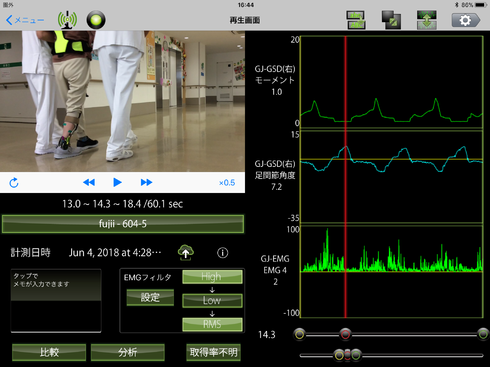Tap the vertical graph scale arrows icon
This screenshot has height=367, width=490.
coord(427,20)
